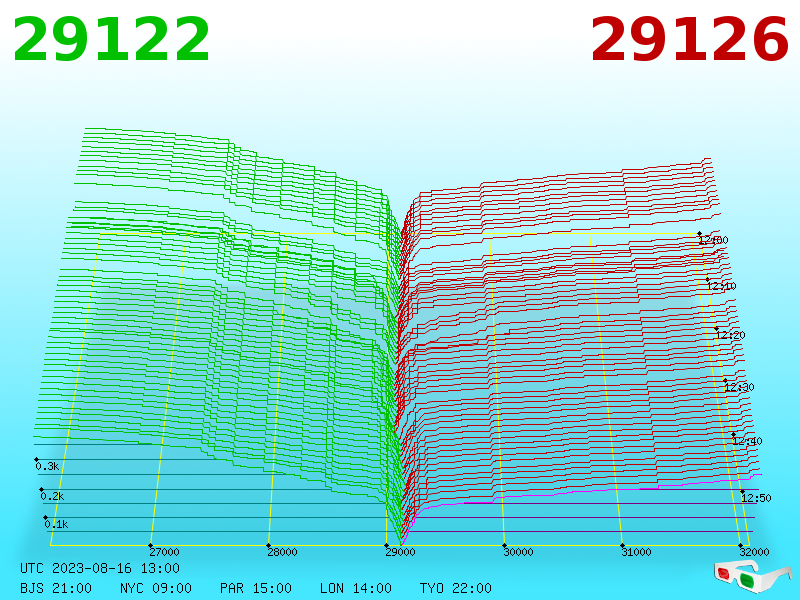Click the 12:10 time axis marker
Viewport: 800px width, 600px height.
click(721, 286)
